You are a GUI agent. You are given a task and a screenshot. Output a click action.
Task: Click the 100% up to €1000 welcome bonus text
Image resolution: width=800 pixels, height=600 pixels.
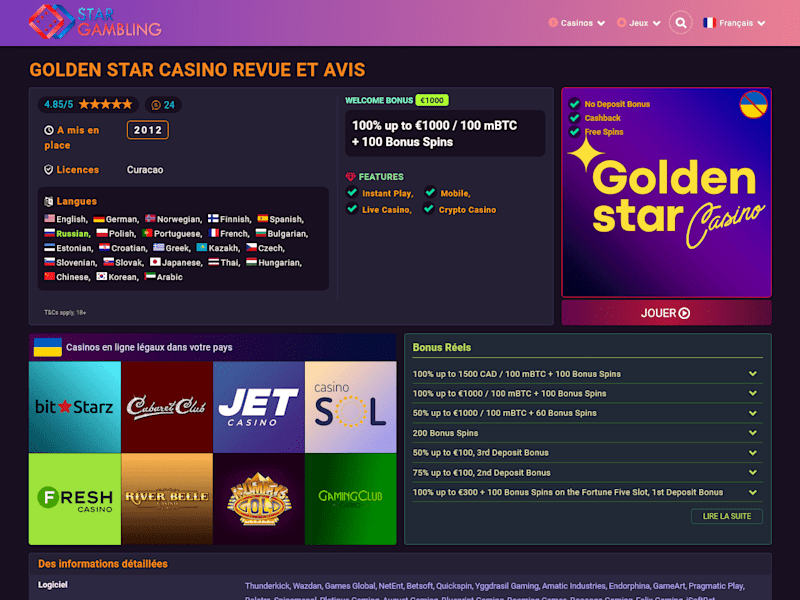(434, 134)
